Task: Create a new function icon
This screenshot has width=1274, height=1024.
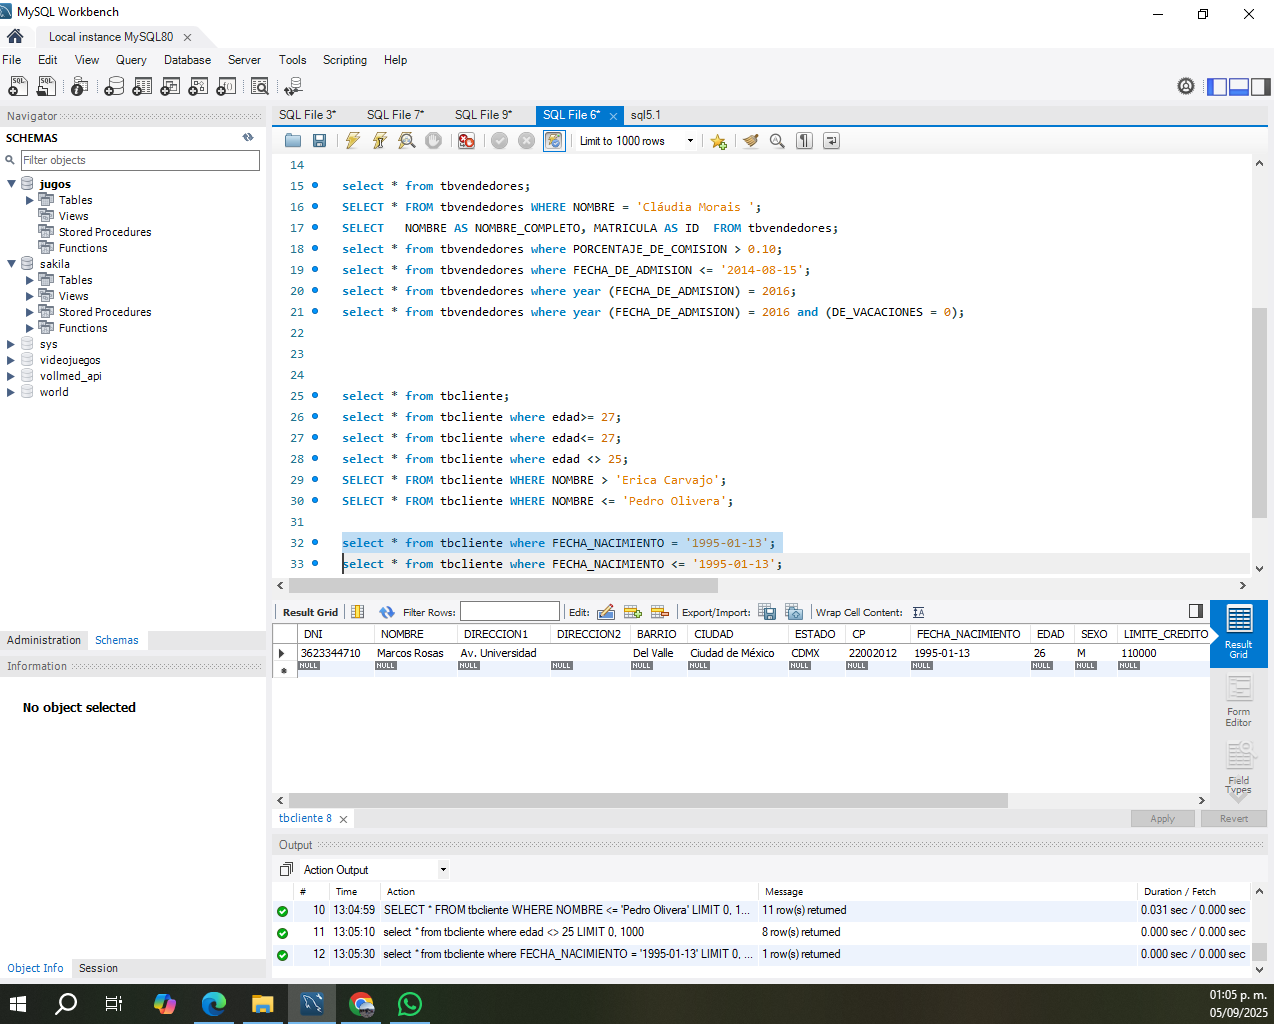Action: click(227, 87)
